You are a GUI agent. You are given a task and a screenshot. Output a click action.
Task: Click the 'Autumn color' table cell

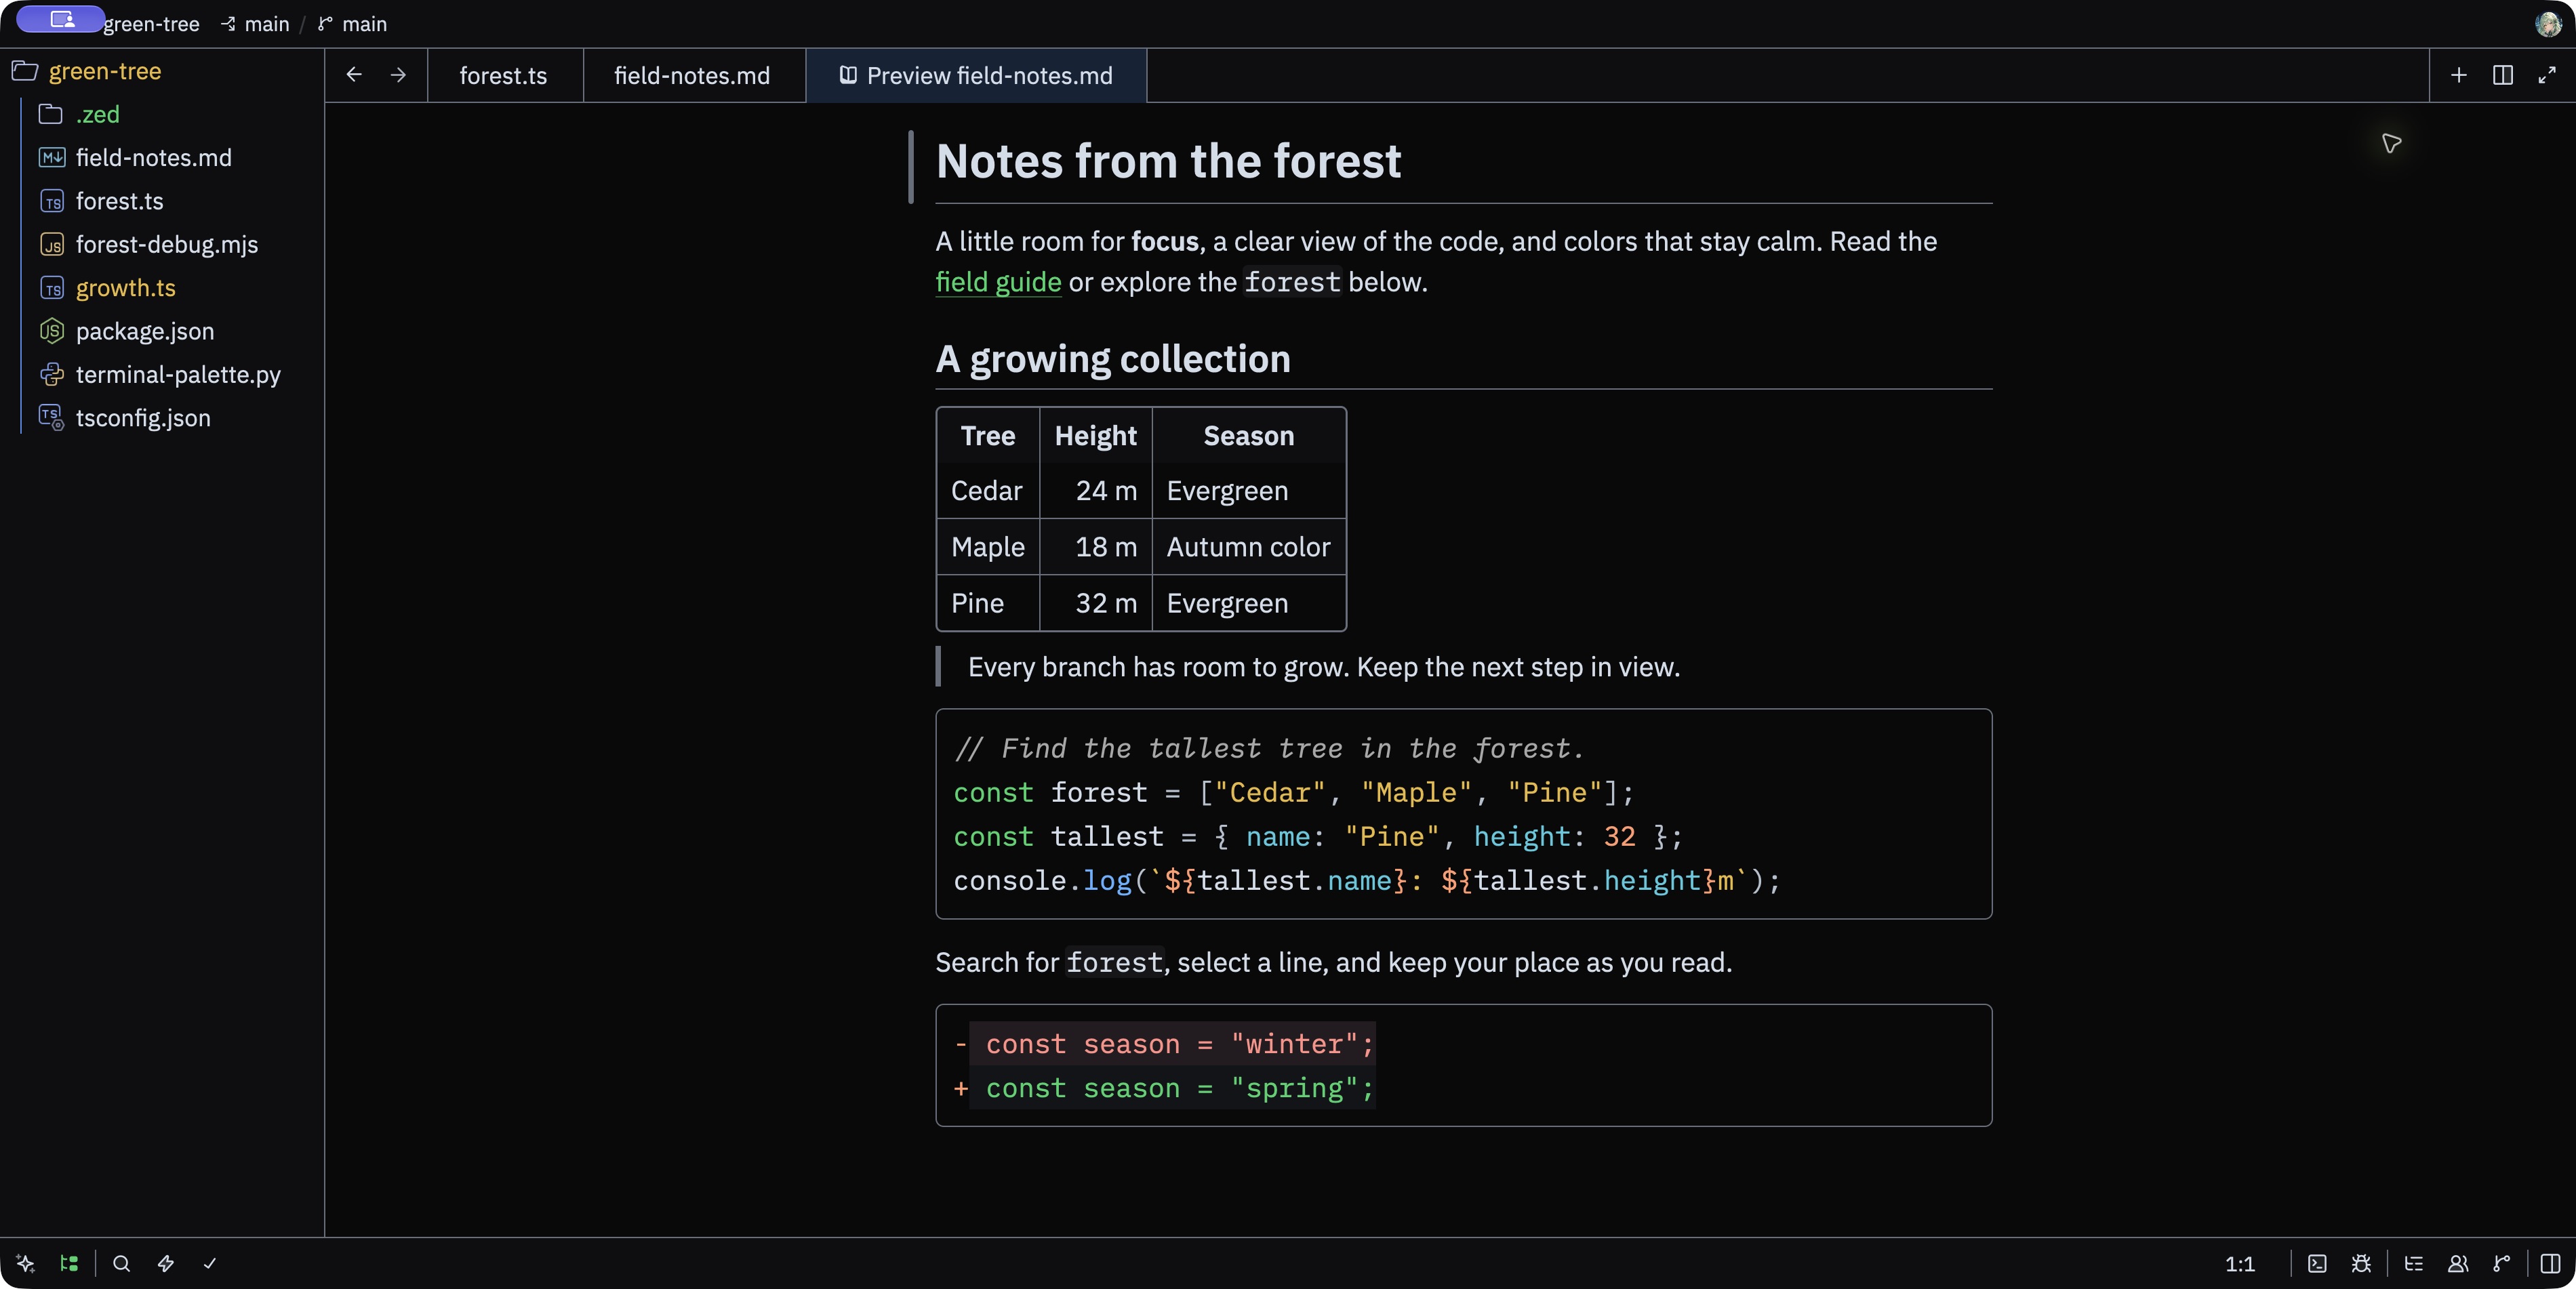1248,547
